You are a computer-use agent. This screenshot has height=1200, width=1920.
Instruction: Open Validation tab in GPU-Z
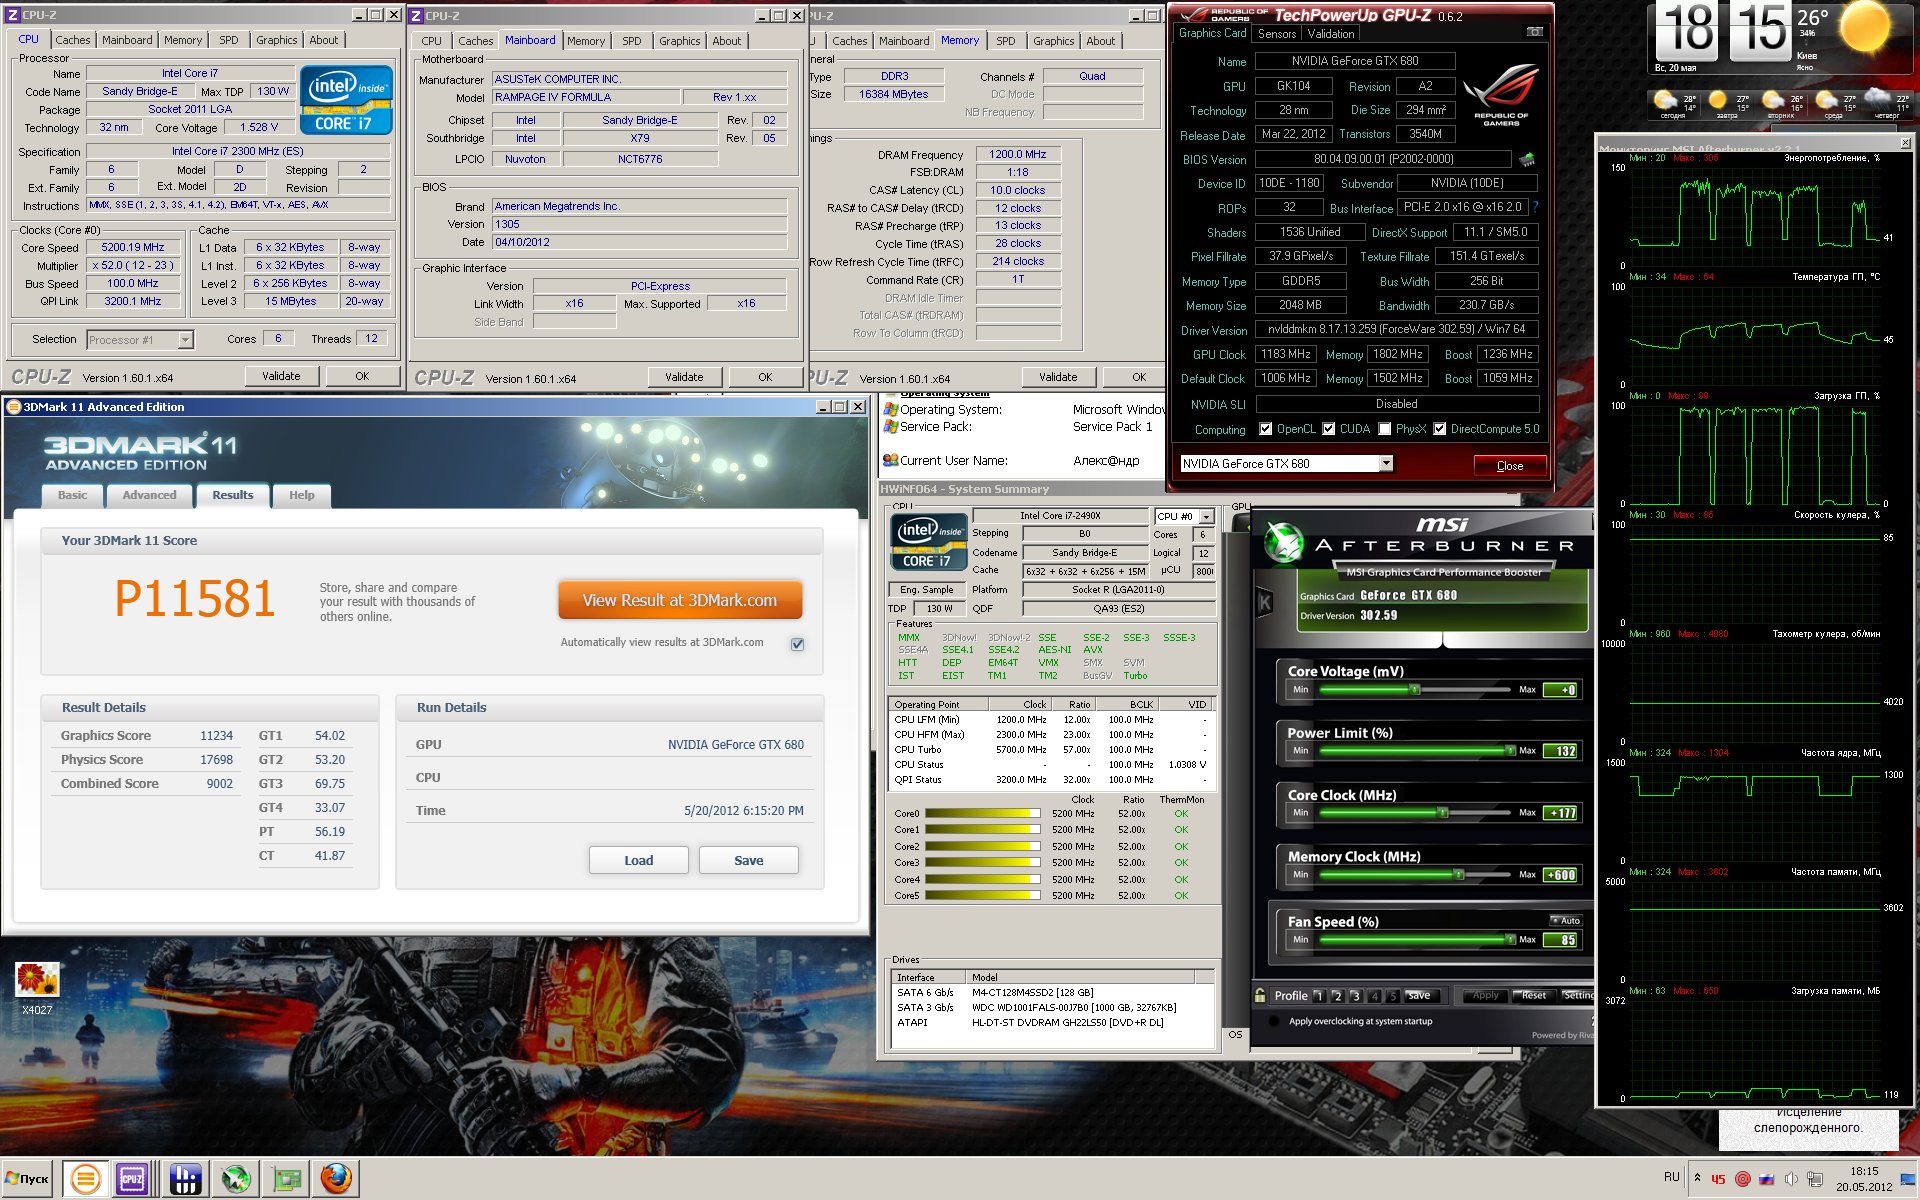pyautogui.click(x=1330, y=34)
